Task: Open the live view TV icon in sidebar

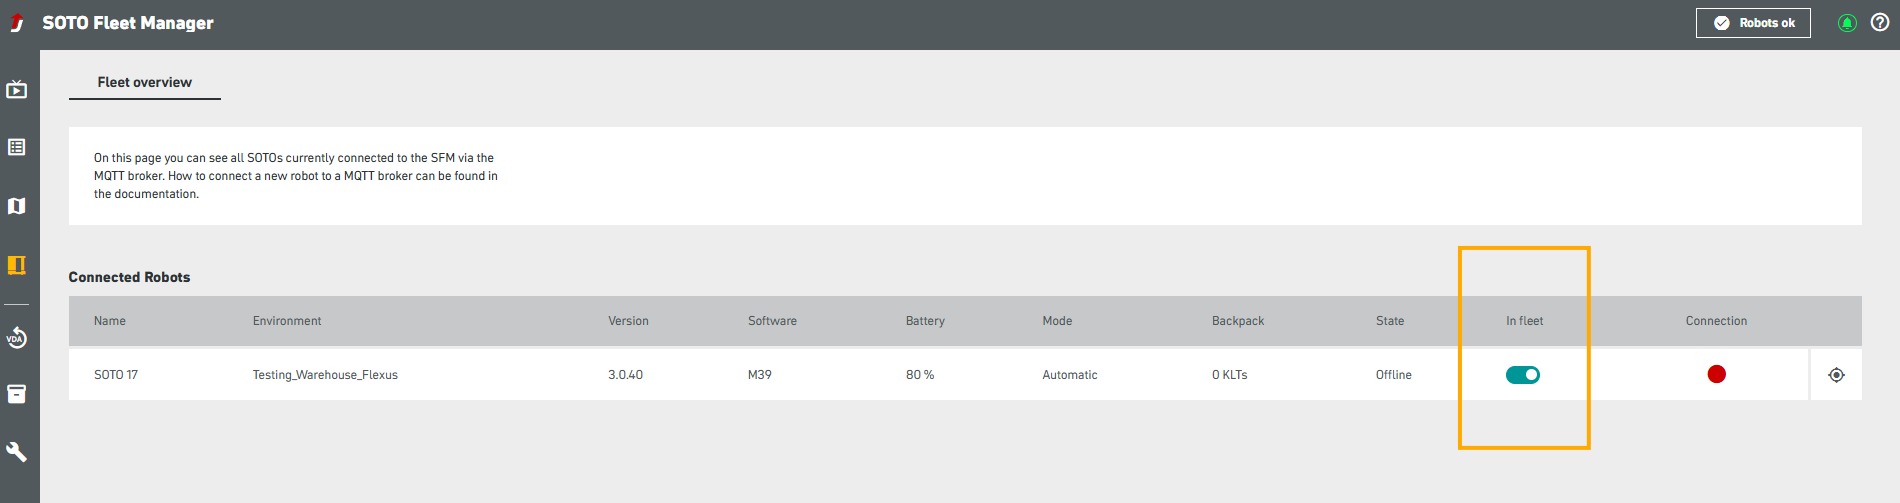Action: point(17,90)
